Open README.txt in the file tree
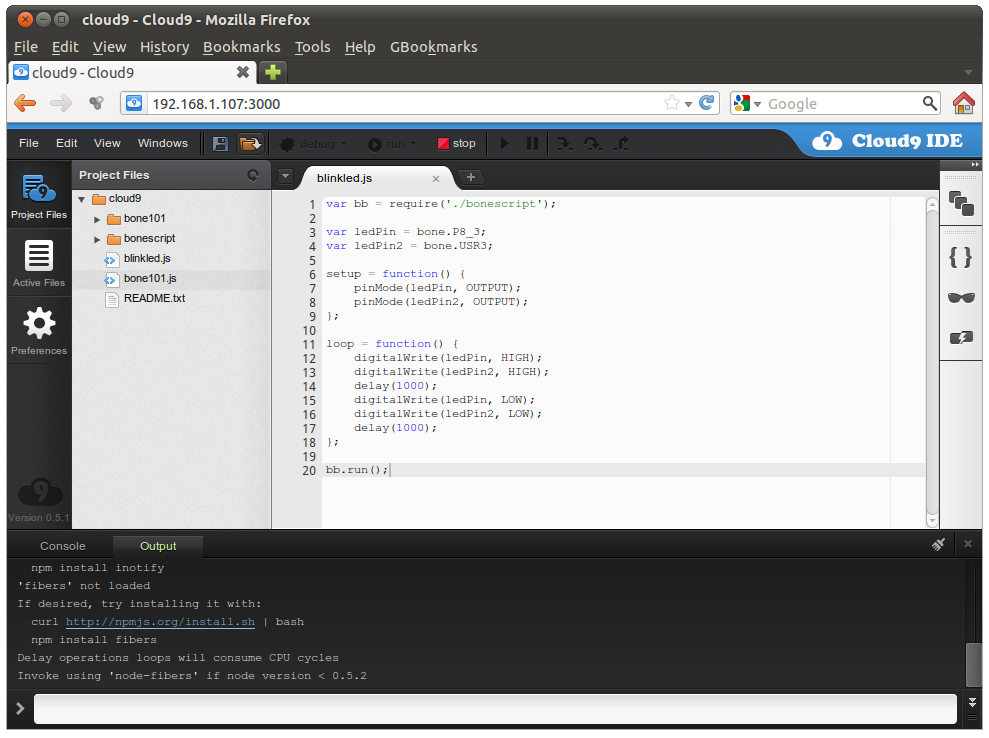The image size is (989, 738). pos(155,298)
